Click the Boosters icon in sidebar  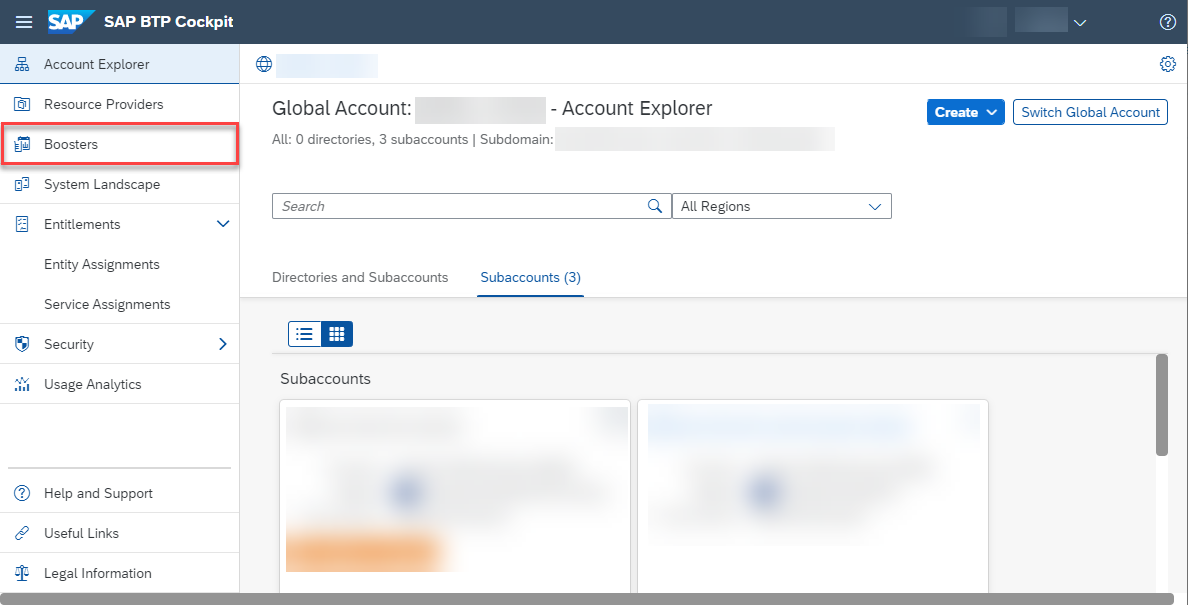22,144
